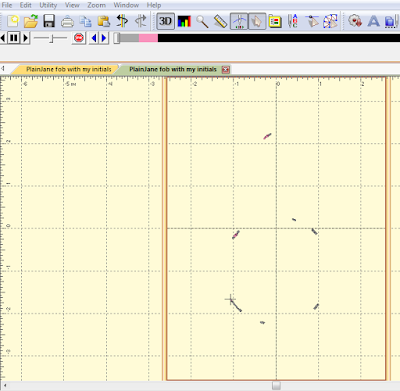Open the Utility menu

point(48,5)
